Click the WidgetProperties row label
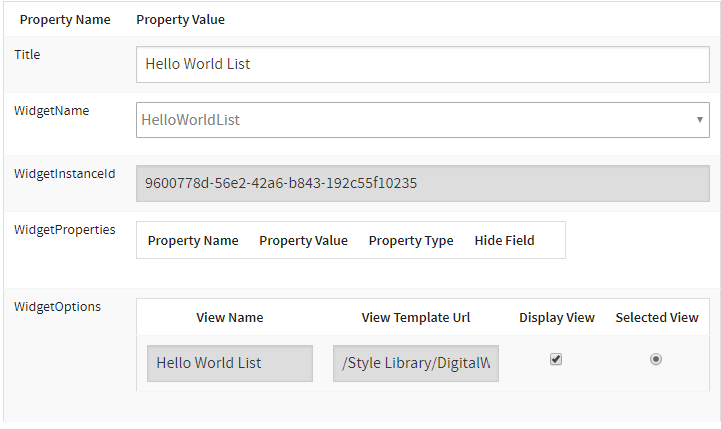The width and height of the screenshot is (721, 429). (x=64, y=229)
